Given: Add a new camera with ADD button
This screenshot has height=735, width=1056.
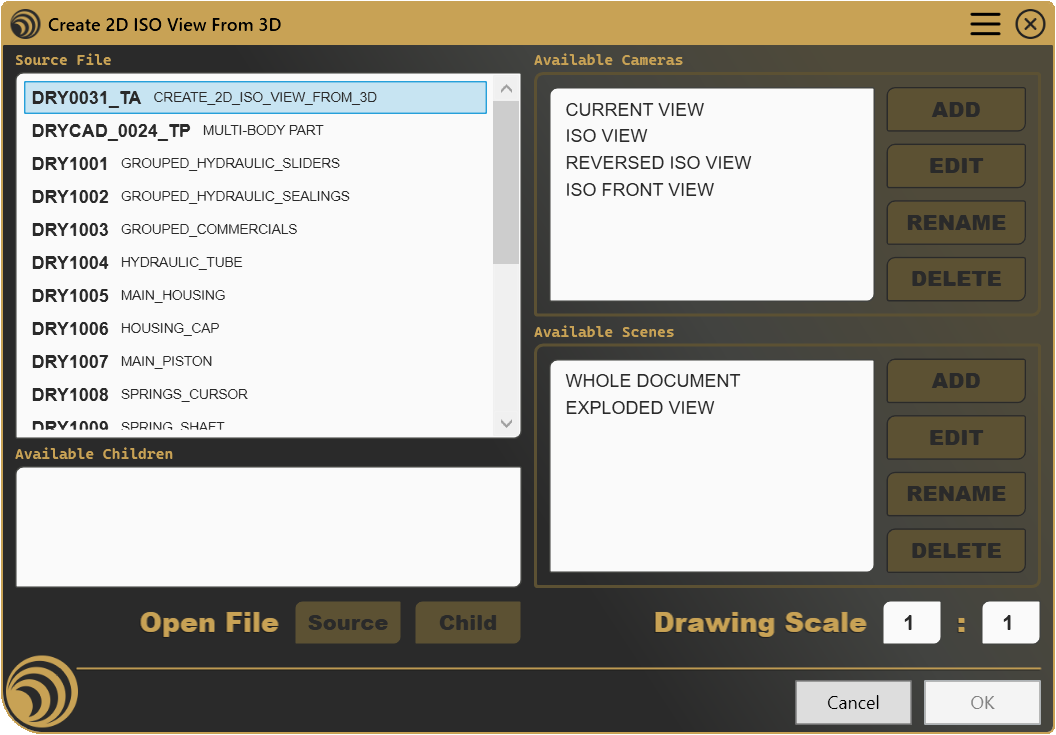Looking at the screenshot, I should pyautogui.click(x=956, y=109).
